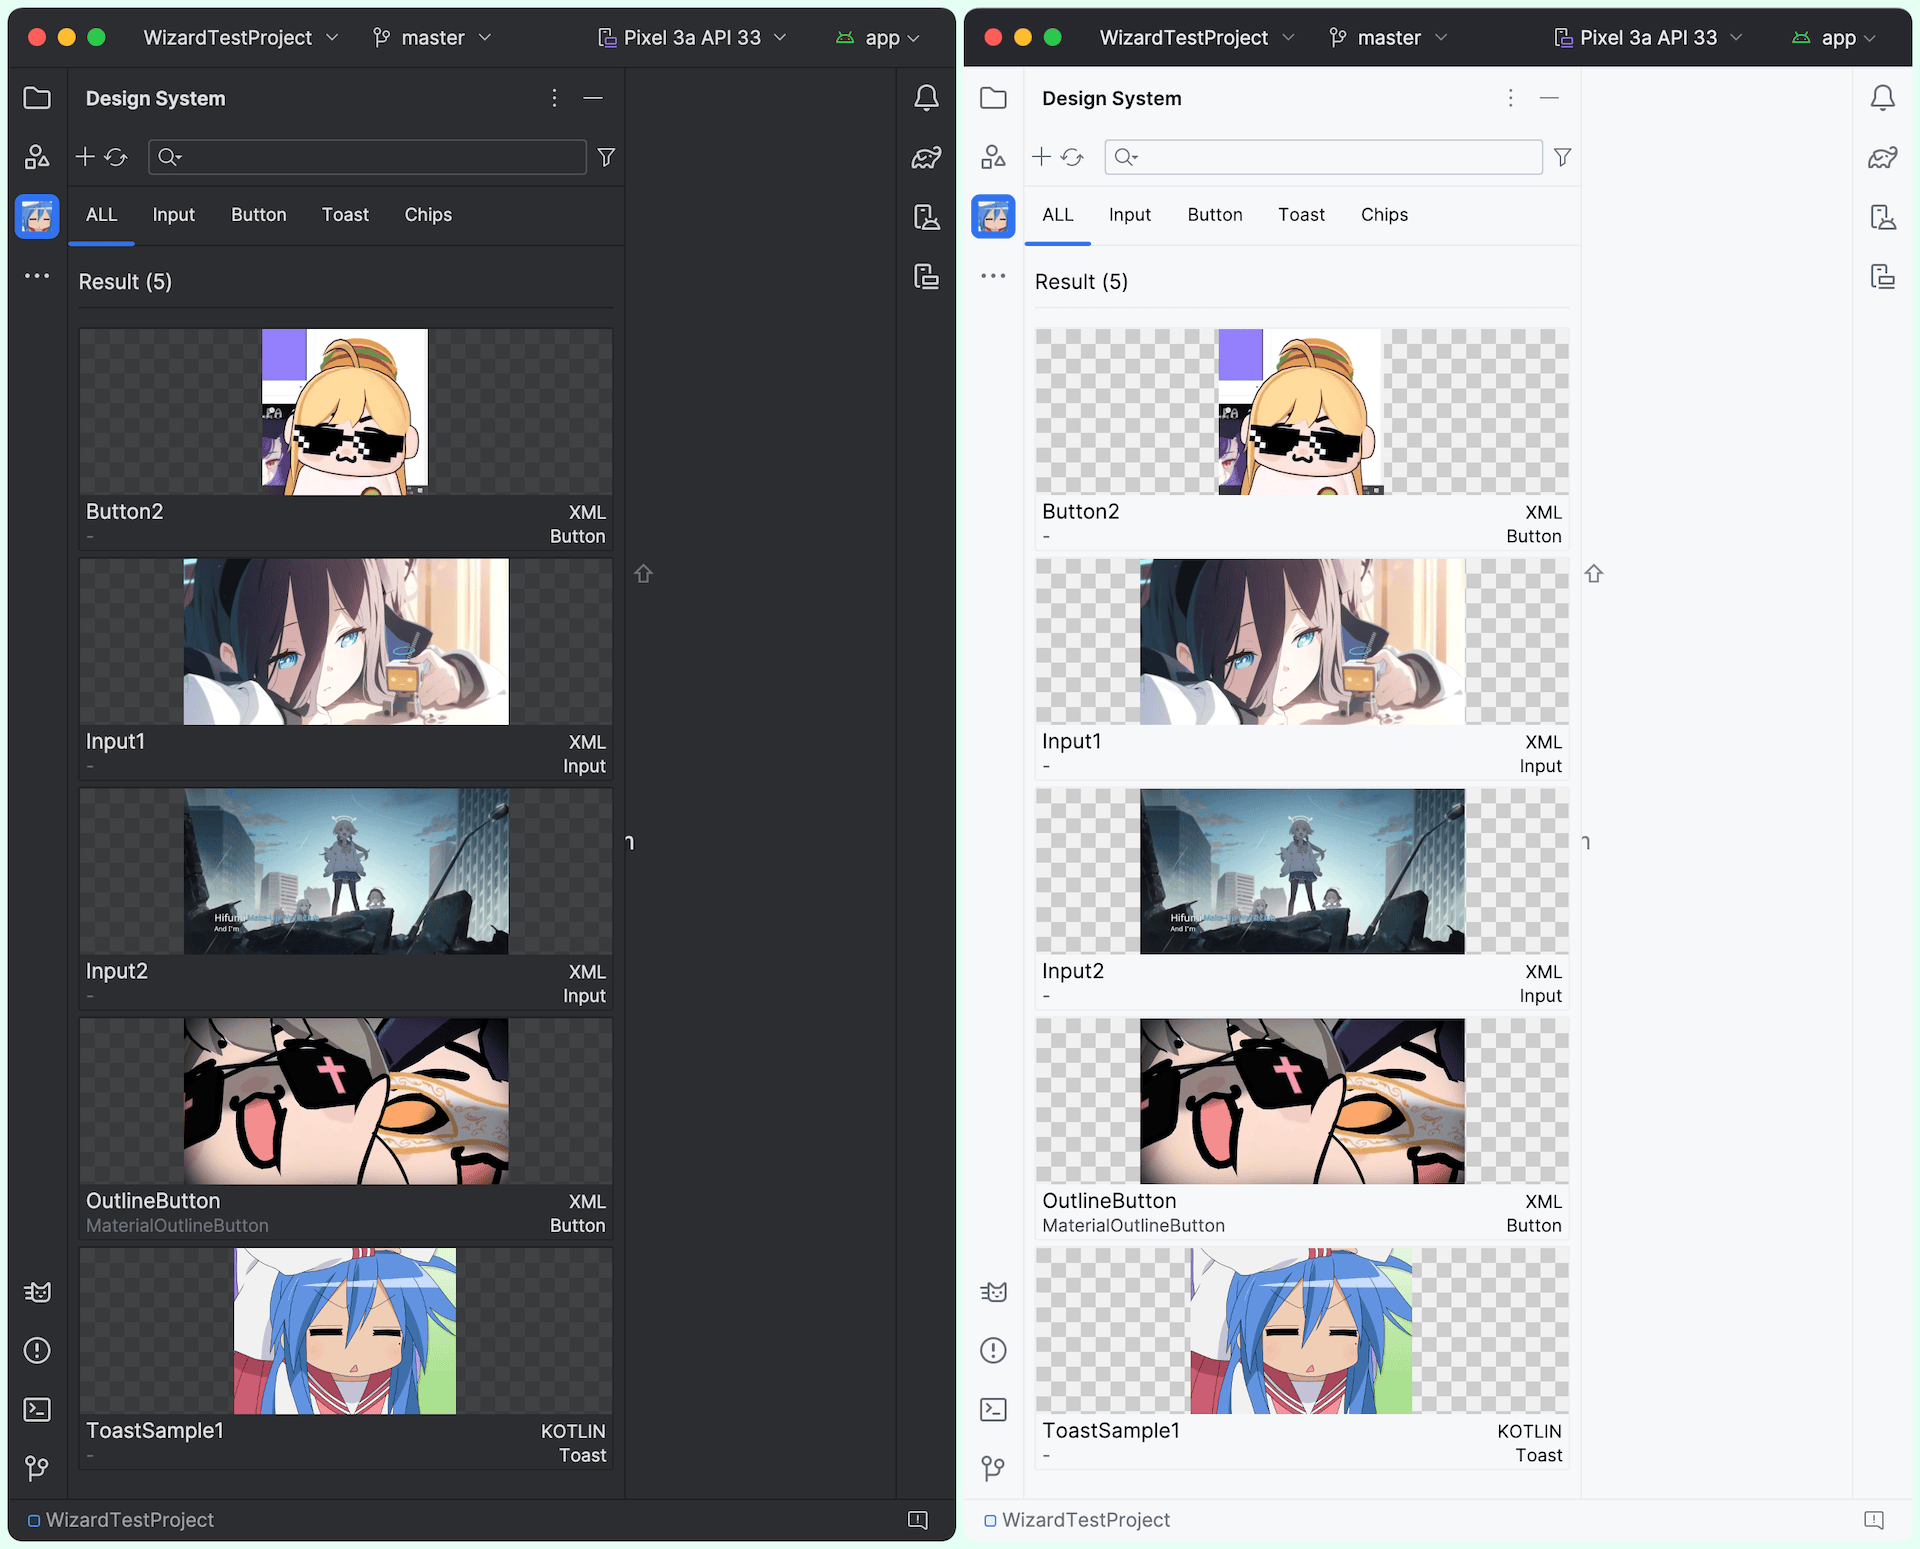Image resolution: width=1920 pixels, height=1549 pixels.
Task: Select Input tab in light window
Action: tap(1129, 215)
